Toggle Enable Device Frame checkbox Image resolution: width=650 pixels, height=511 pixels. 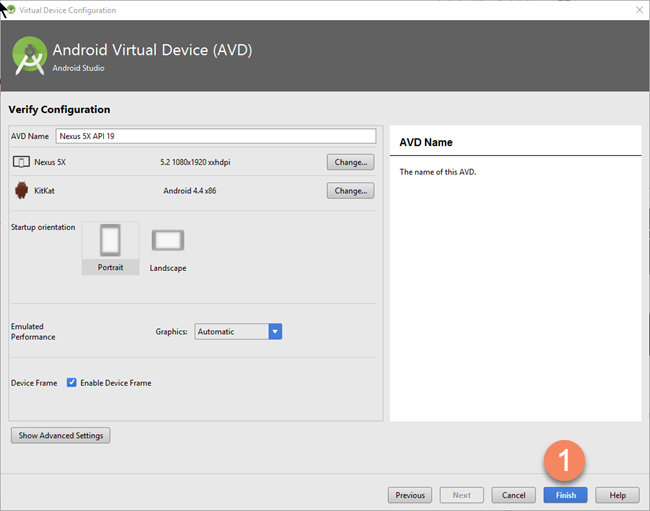coord(71,383)
